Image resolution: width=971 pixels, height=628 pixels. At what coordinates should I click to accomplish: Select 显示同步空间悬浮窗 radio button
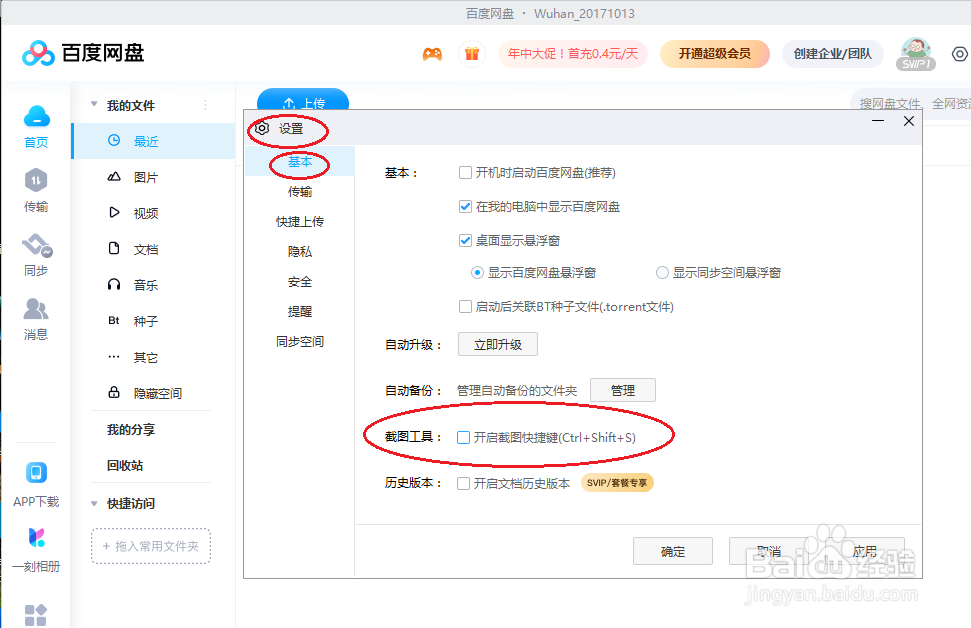662,273
